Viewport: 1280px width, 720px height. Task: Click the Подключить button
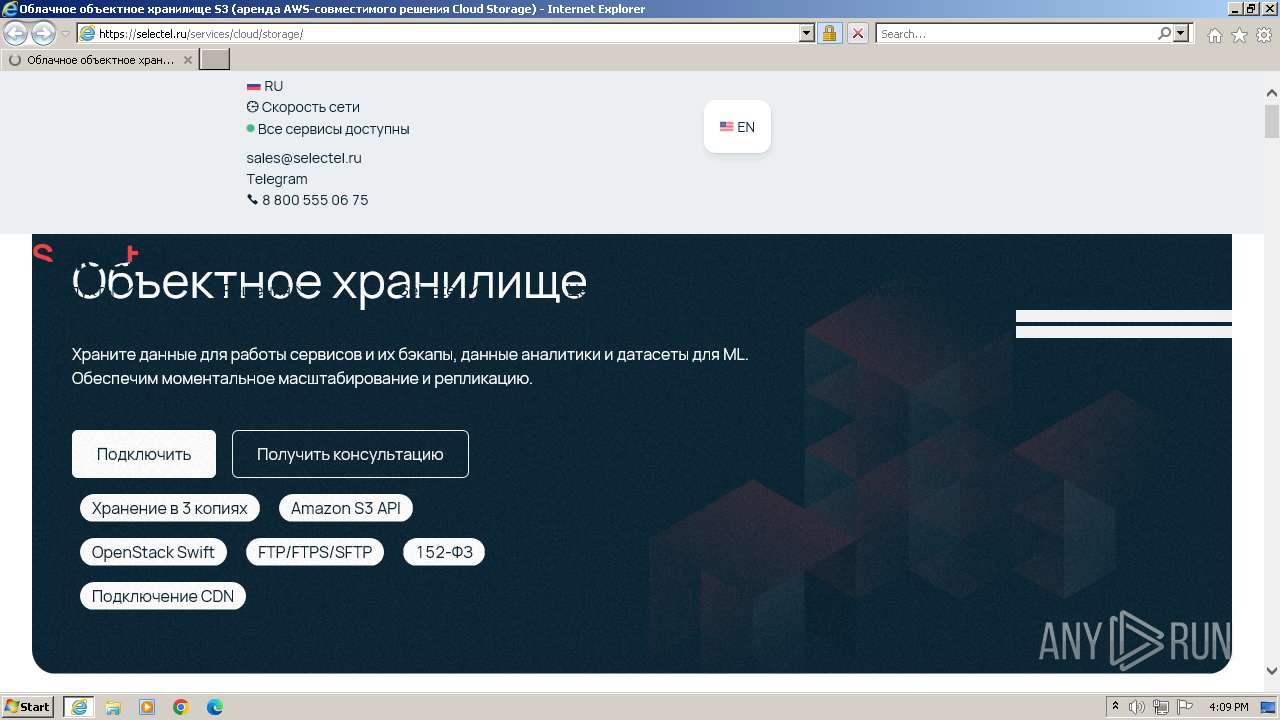(x=144, y=454)
